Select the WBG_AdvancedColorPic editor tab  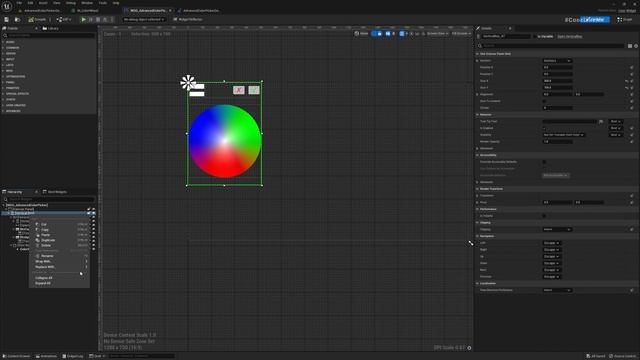(x=147, y=10)
